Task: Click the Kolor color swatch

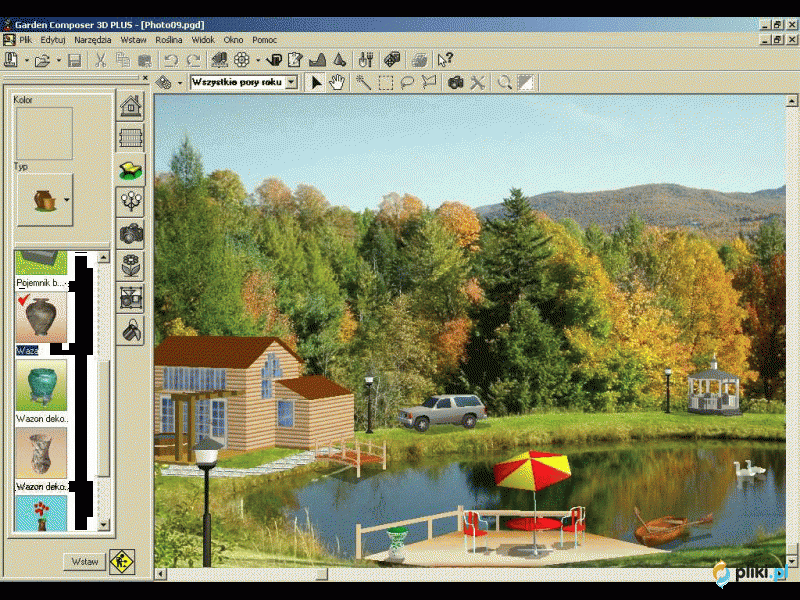Action: pos(44,133)
